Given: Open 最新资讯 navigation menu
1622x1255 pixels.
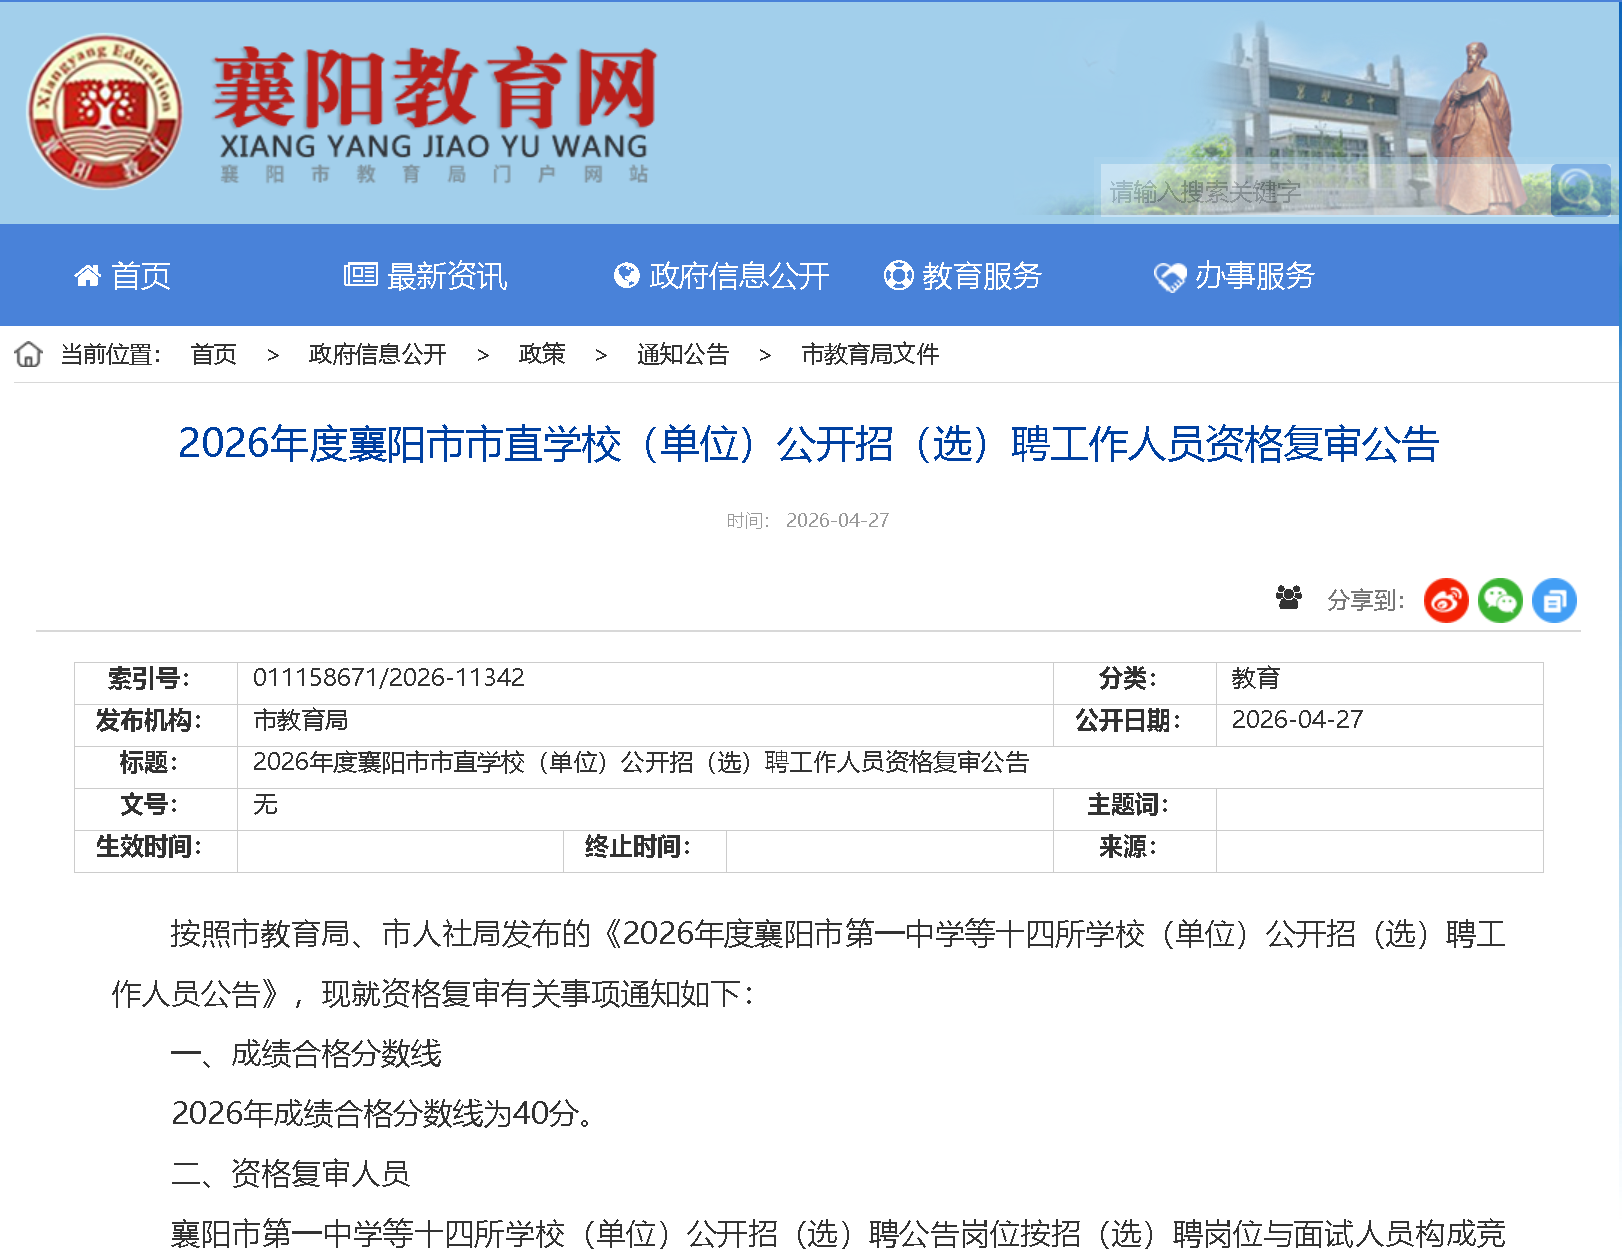Looking at the screenshot, I should tap(425, 276).
